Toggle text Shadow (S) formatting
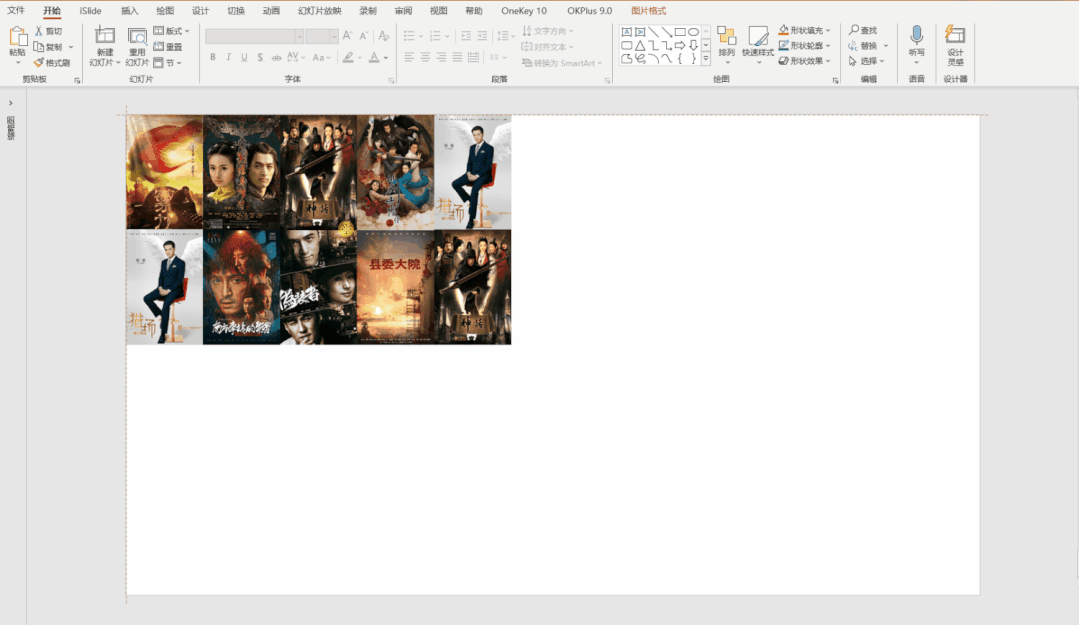Viewport: 1079px width, 625px height. [x=260, y=57]
